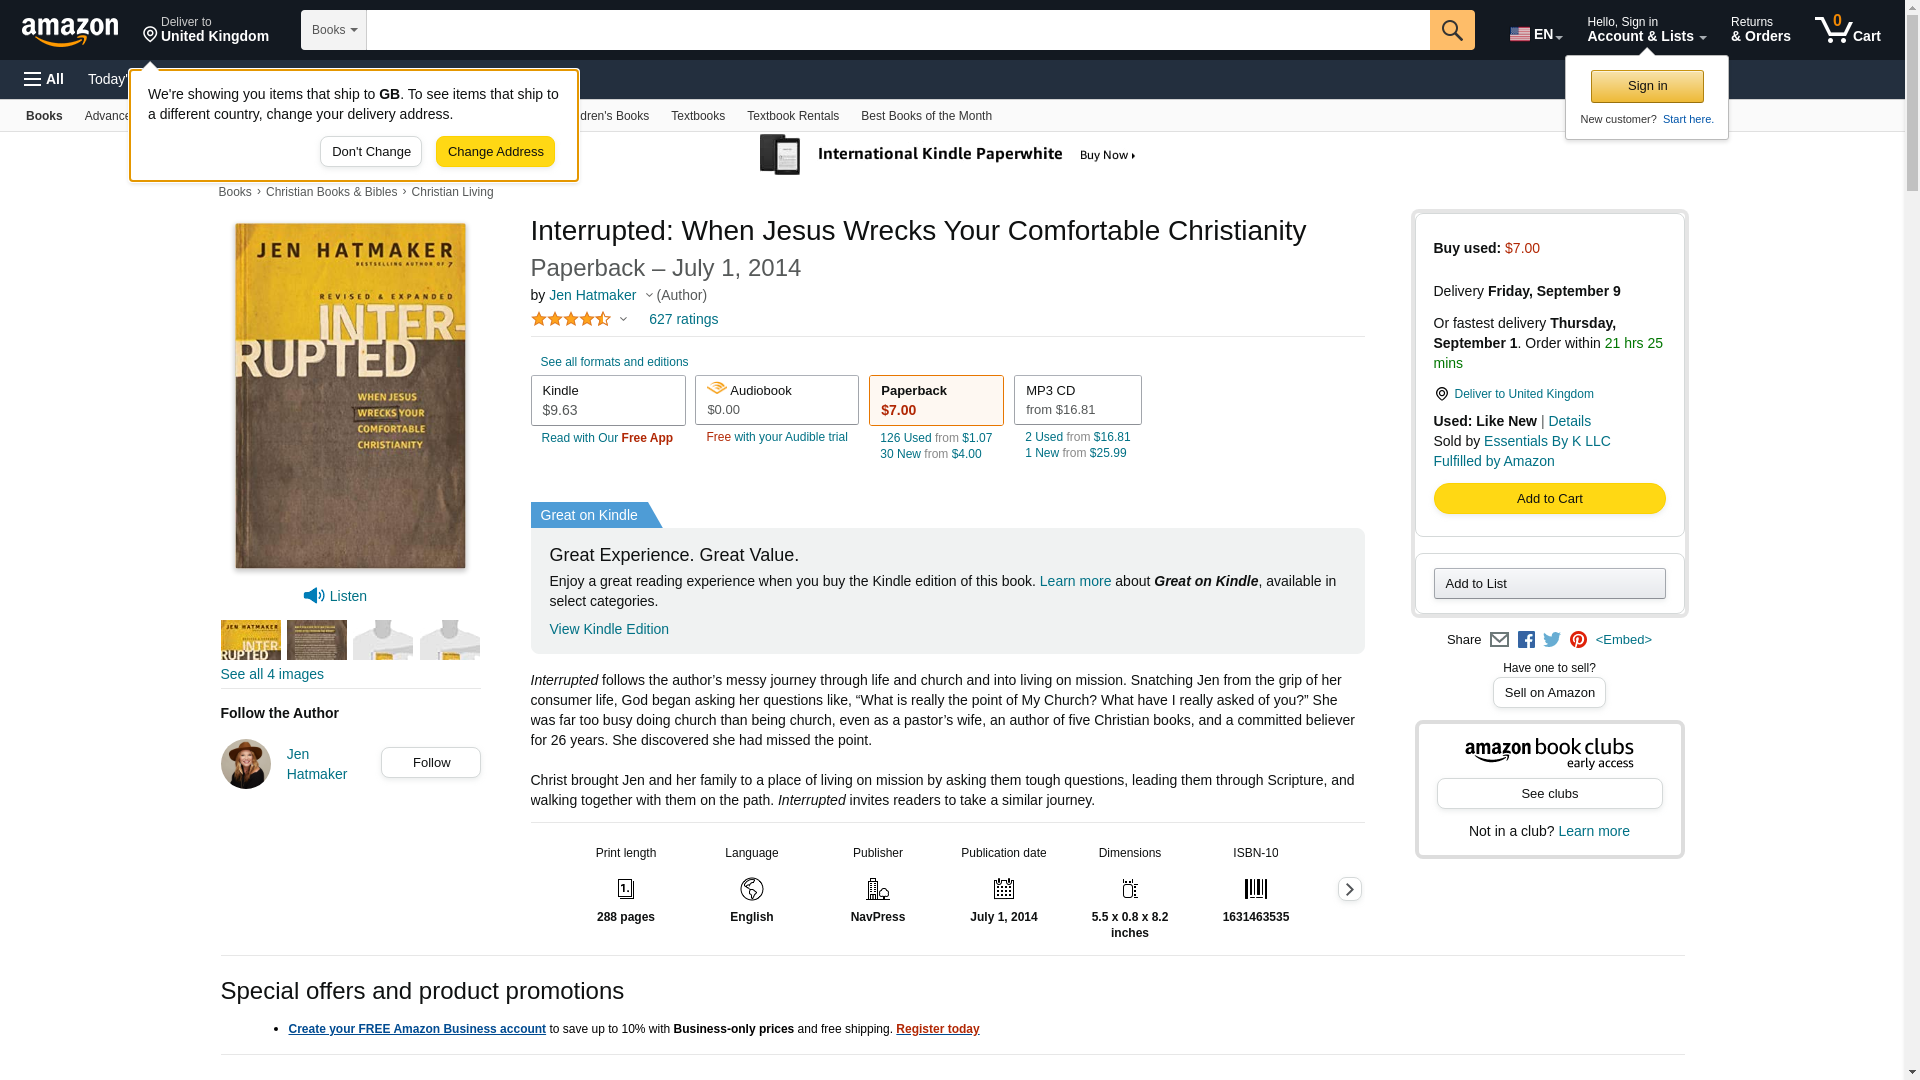Click the Amazon logo
This screenshot has height=1080, width=1920.
coord(70,32)
